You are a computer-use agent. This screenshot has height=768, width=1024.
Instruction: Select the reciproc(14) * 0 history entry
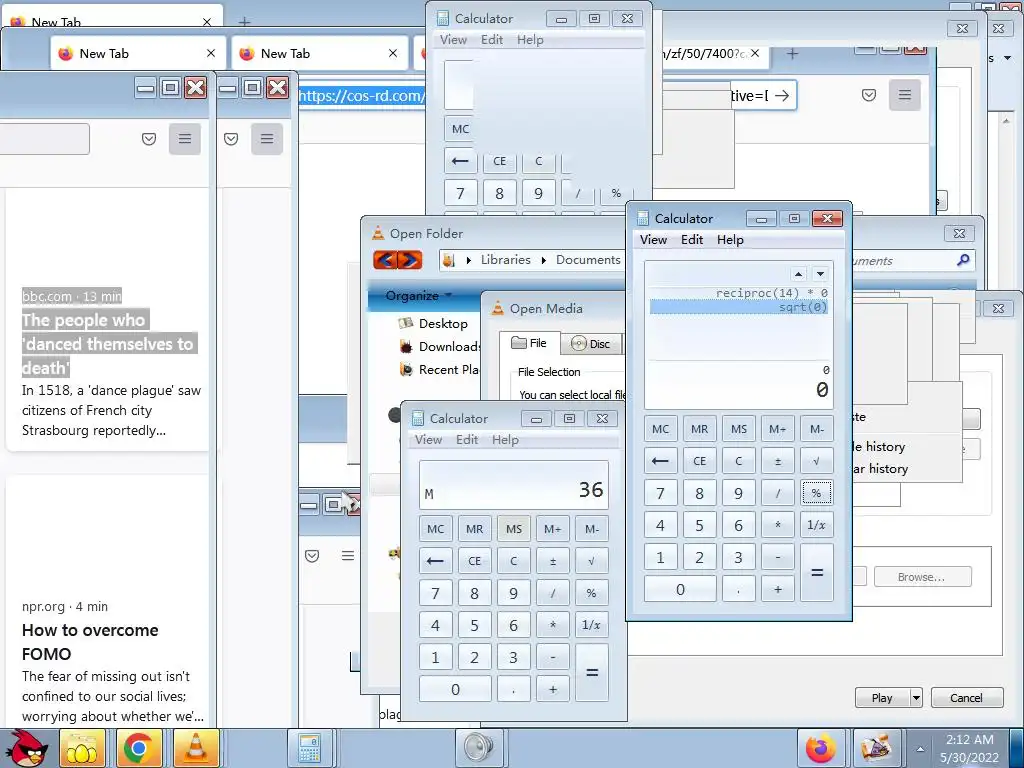coord(739,293)
